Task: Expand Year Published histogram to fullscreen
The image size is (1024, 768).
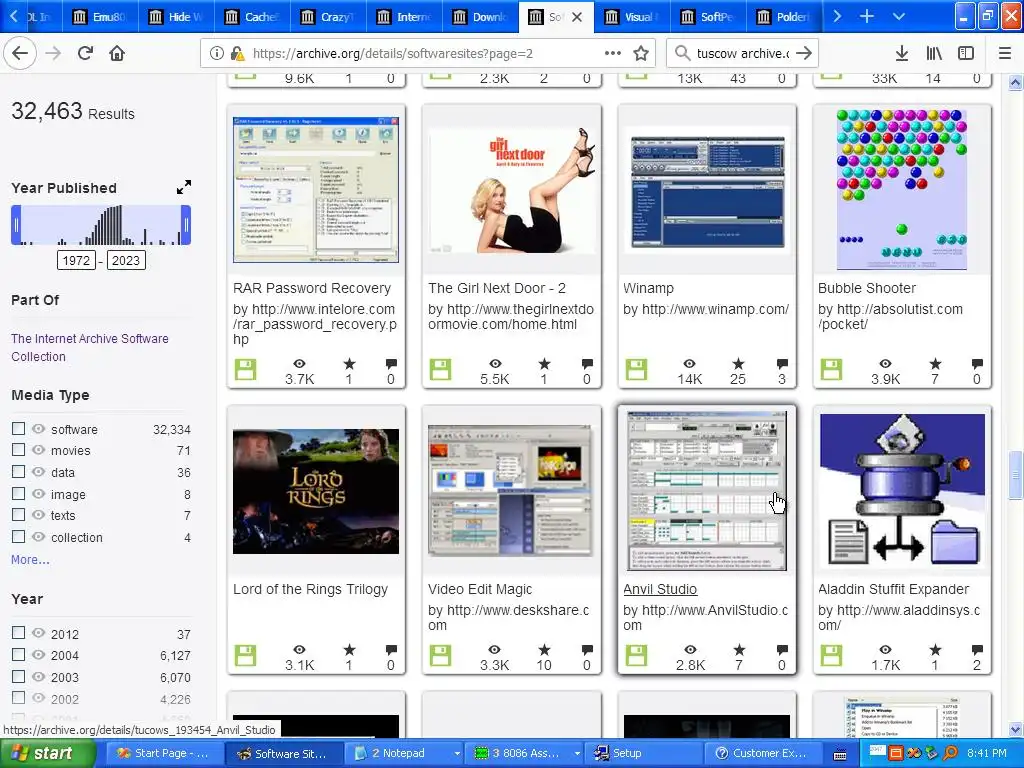Action: click(184, 187)
